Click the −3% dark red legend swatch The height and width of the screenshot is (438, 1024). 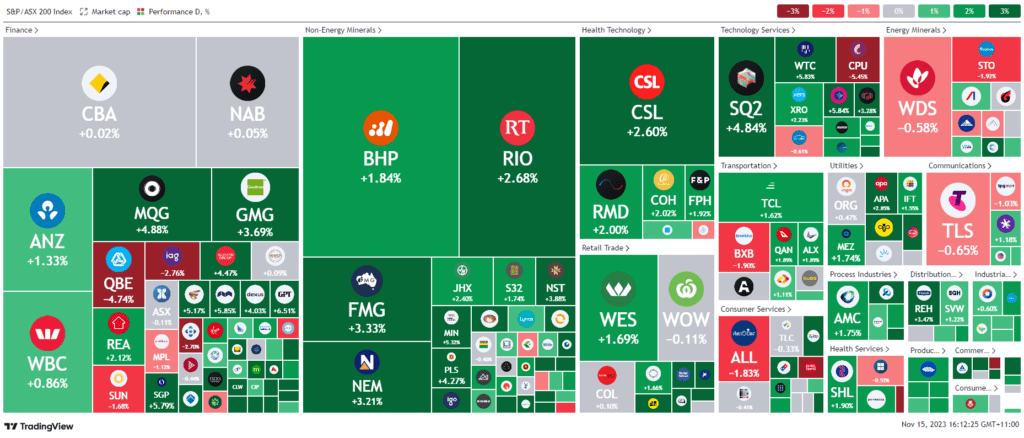(x=792, y=11)
